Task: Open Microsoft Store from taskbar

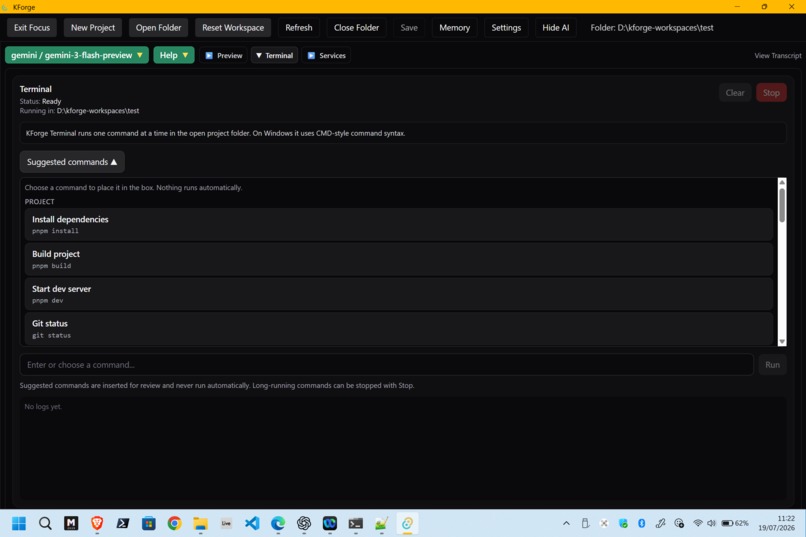Action: (x=149, y=523)
